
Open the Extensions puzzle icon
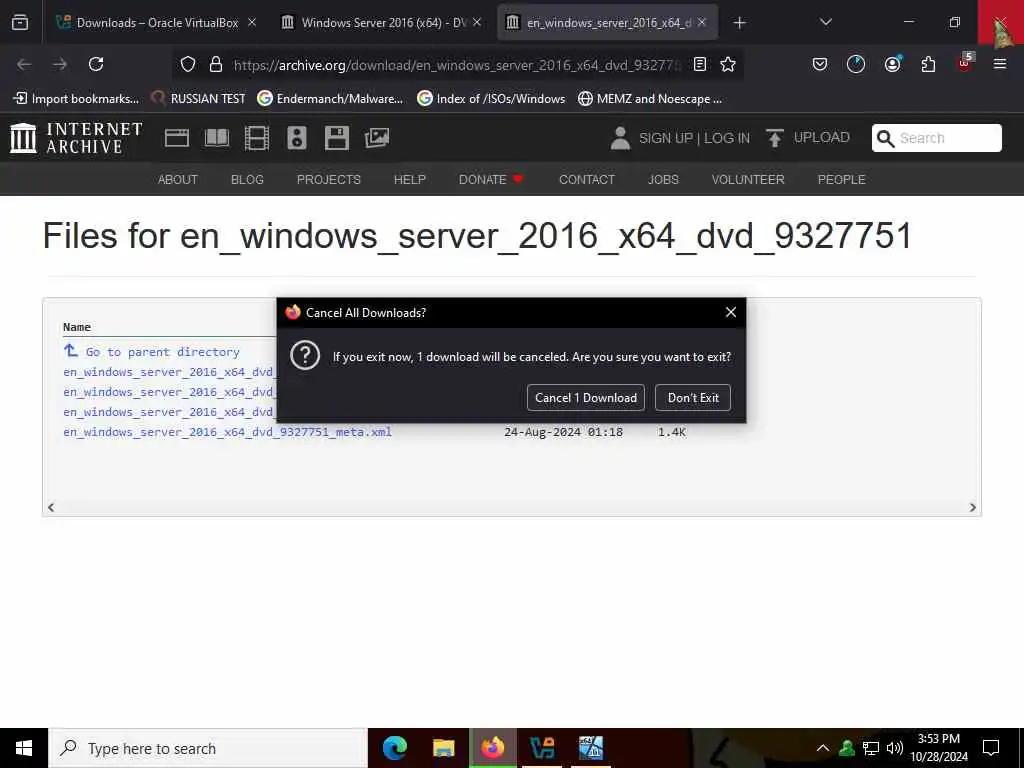click(x=928, y=64)
